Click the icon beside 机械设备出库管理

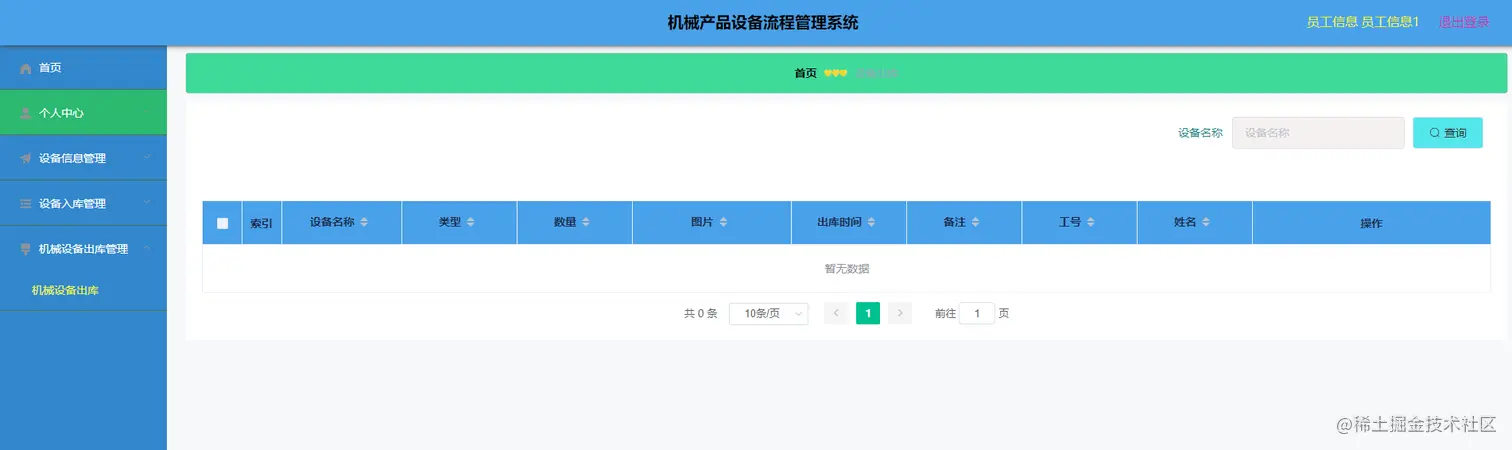[26, 249]
